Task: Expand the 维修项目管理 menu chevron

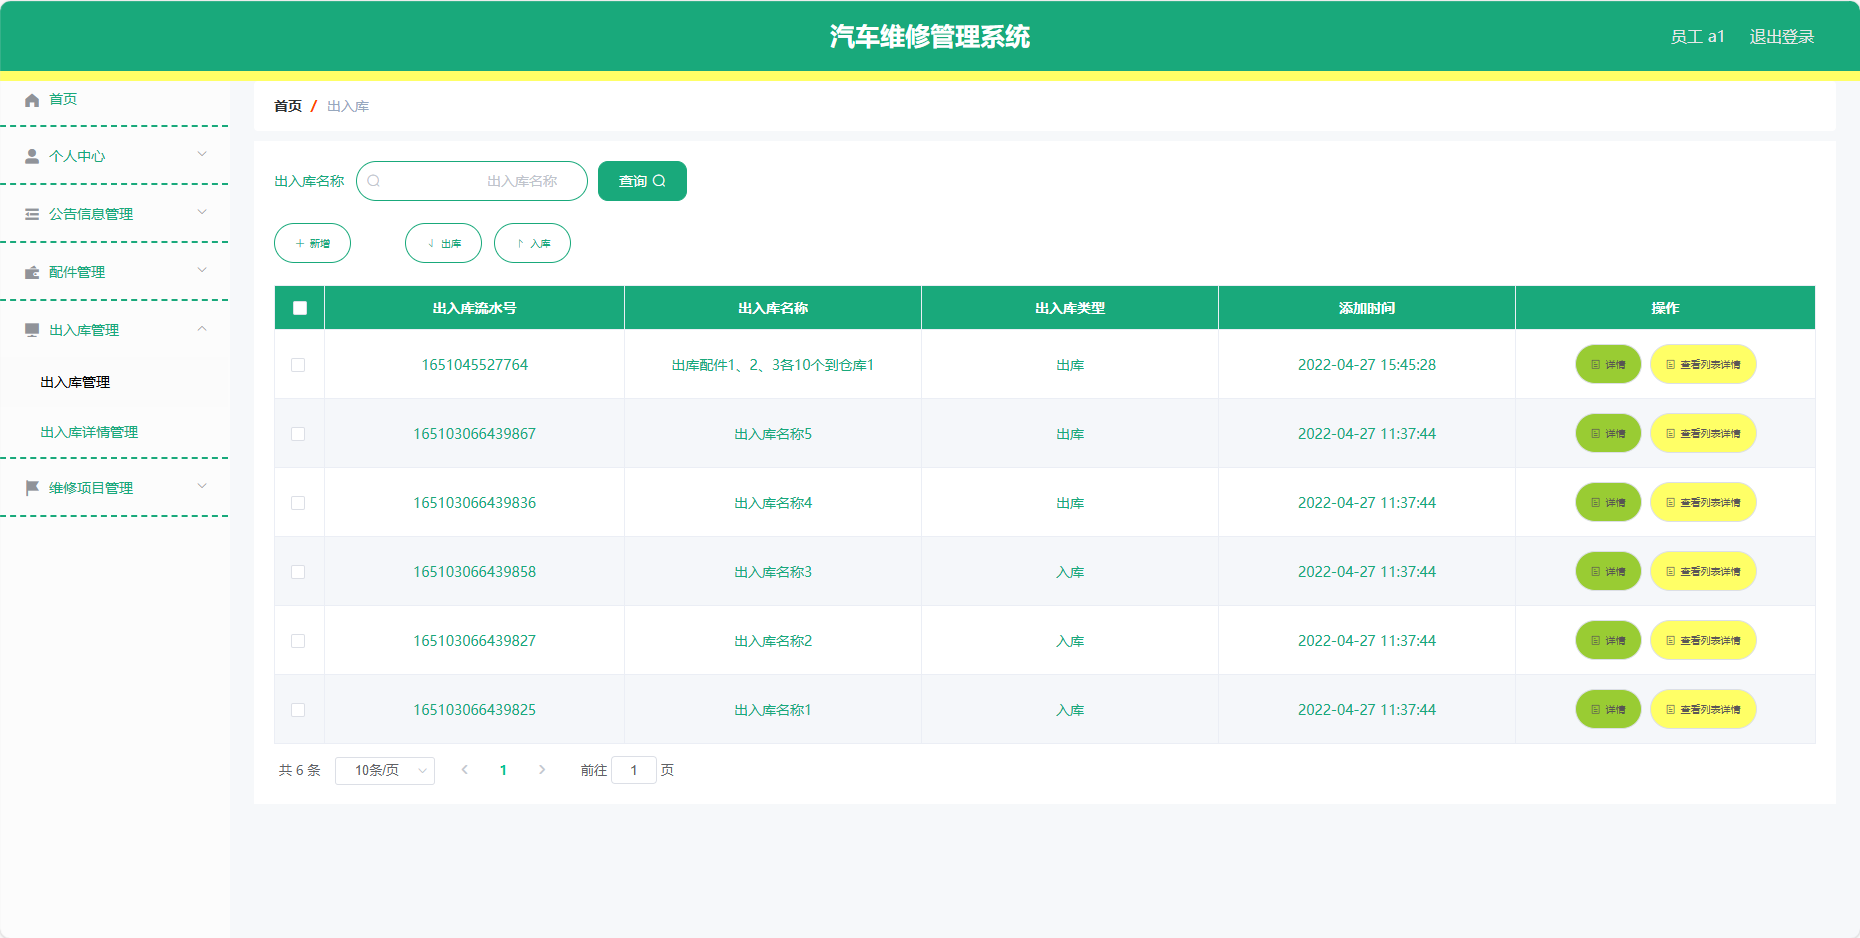Action: (202, 486)
